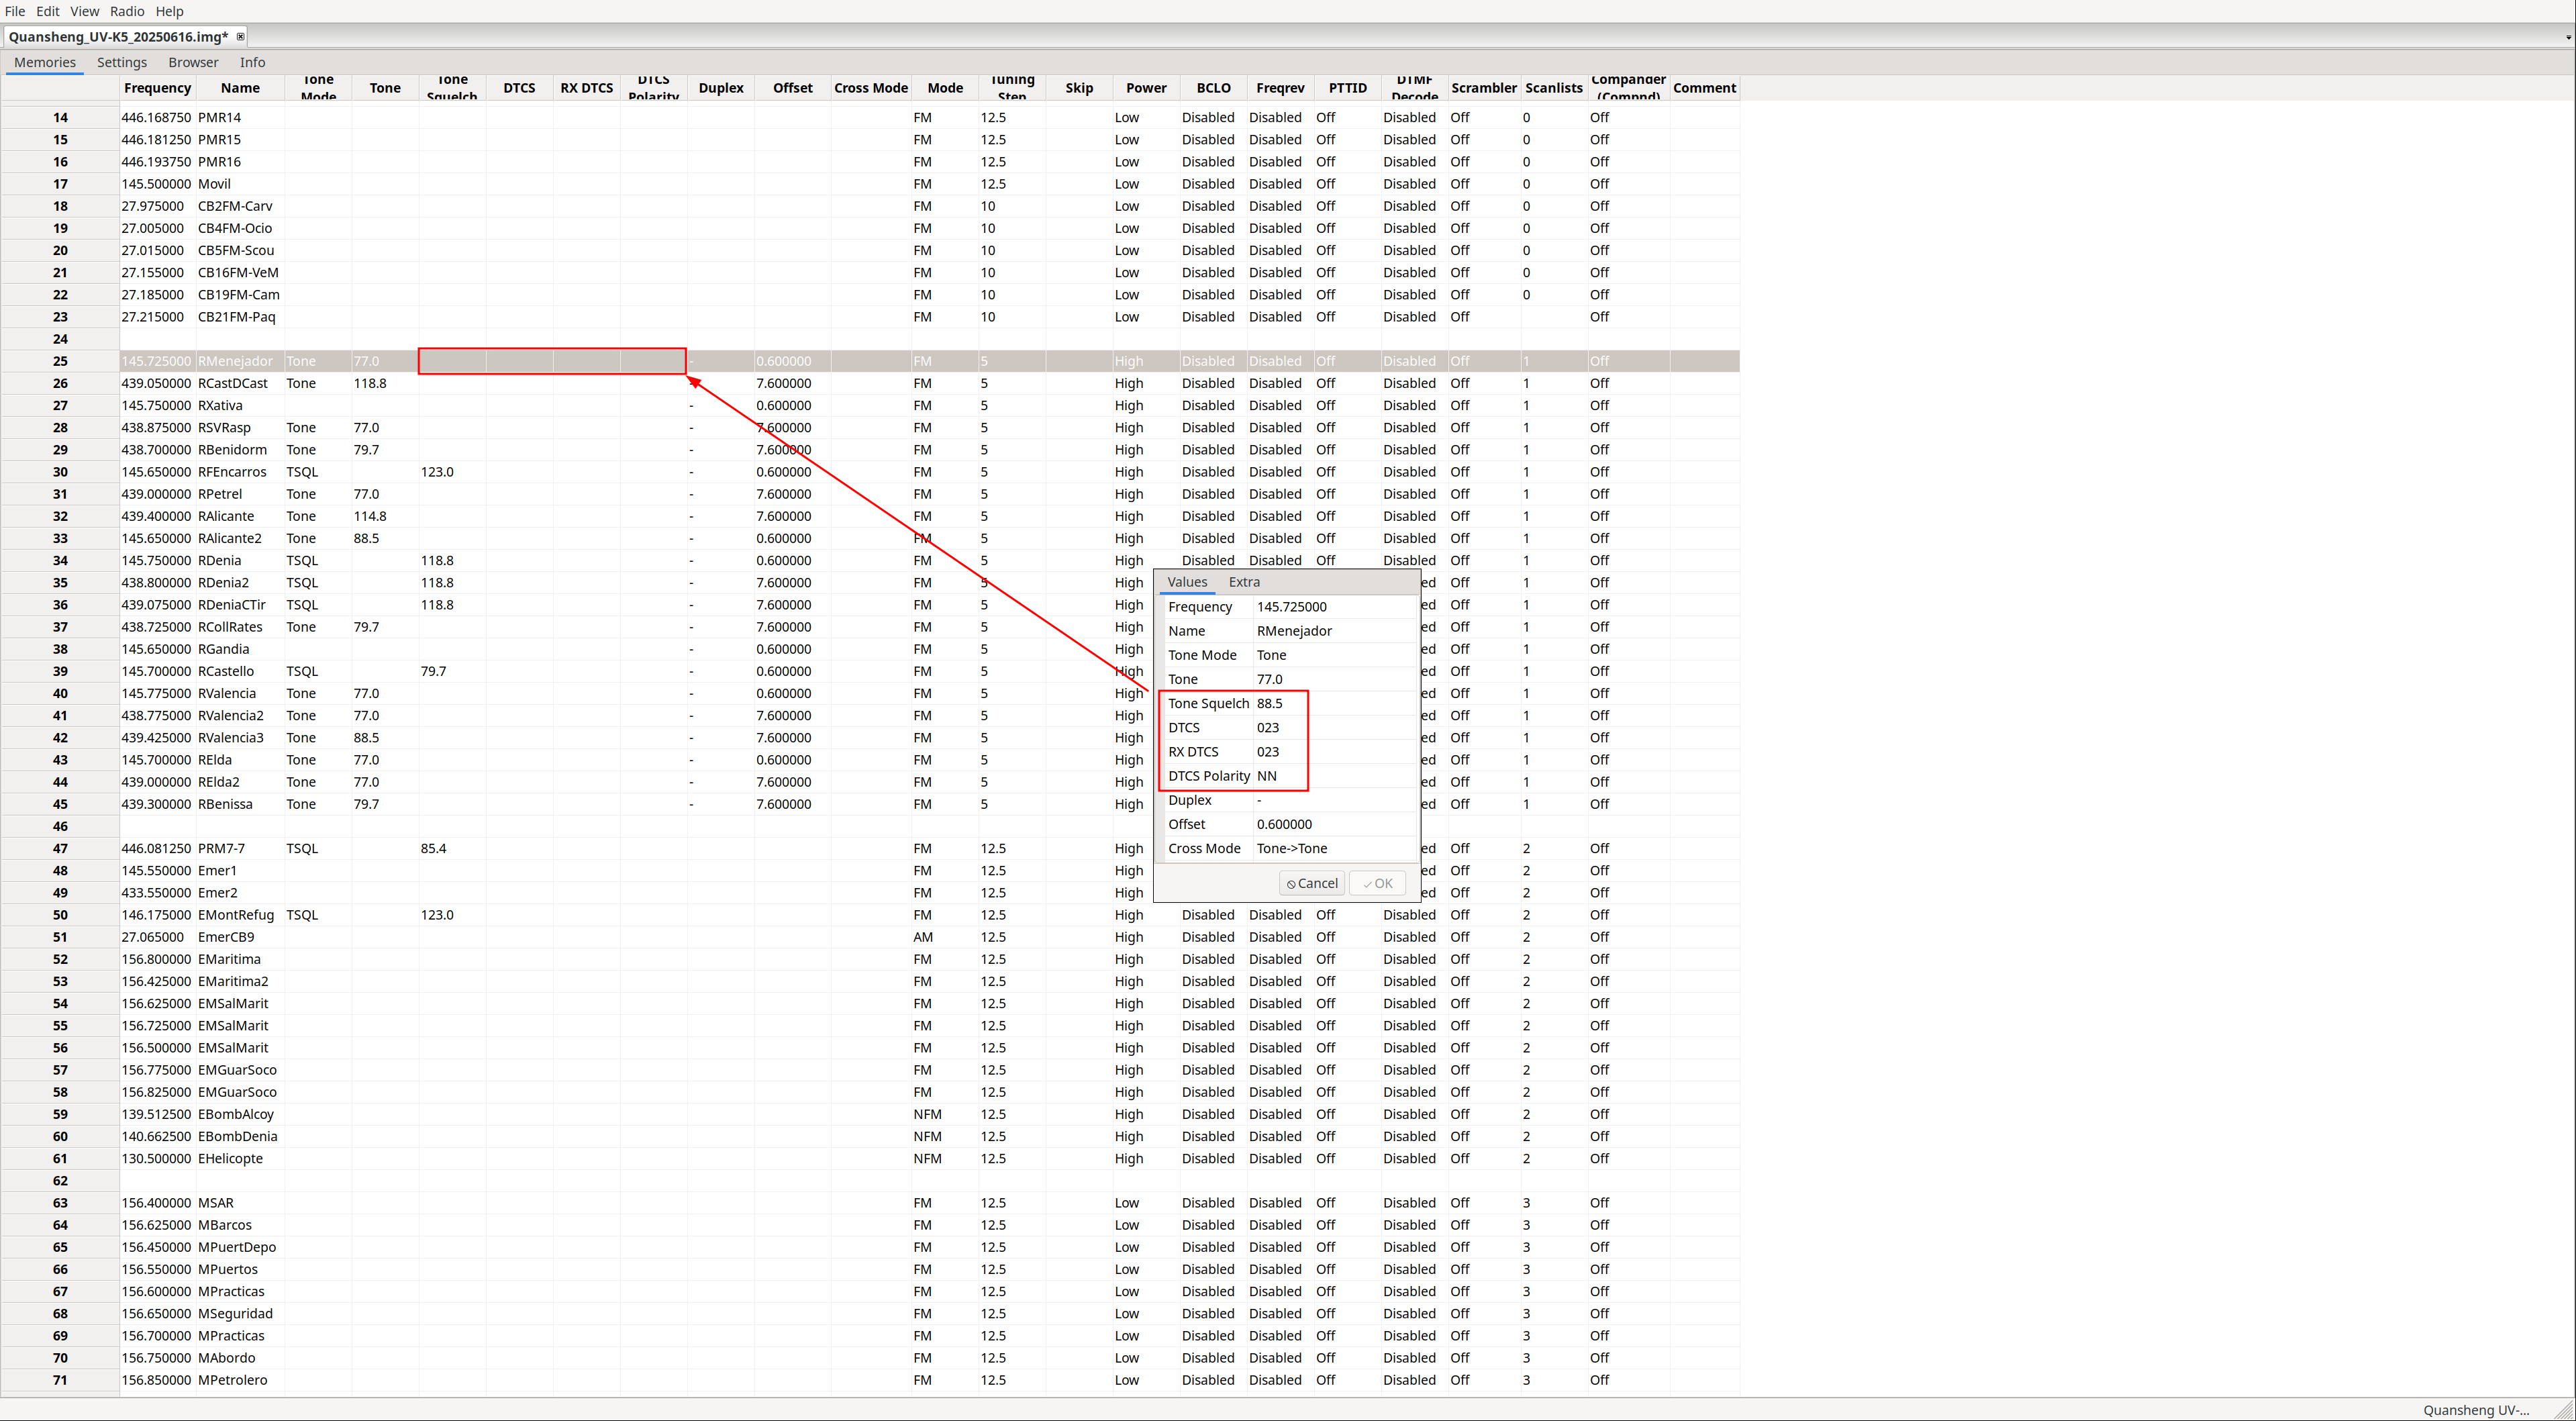Click the Frequency column header
Screen dimensions: 2576x1421
pyautogui.click(x=157, y=88)
